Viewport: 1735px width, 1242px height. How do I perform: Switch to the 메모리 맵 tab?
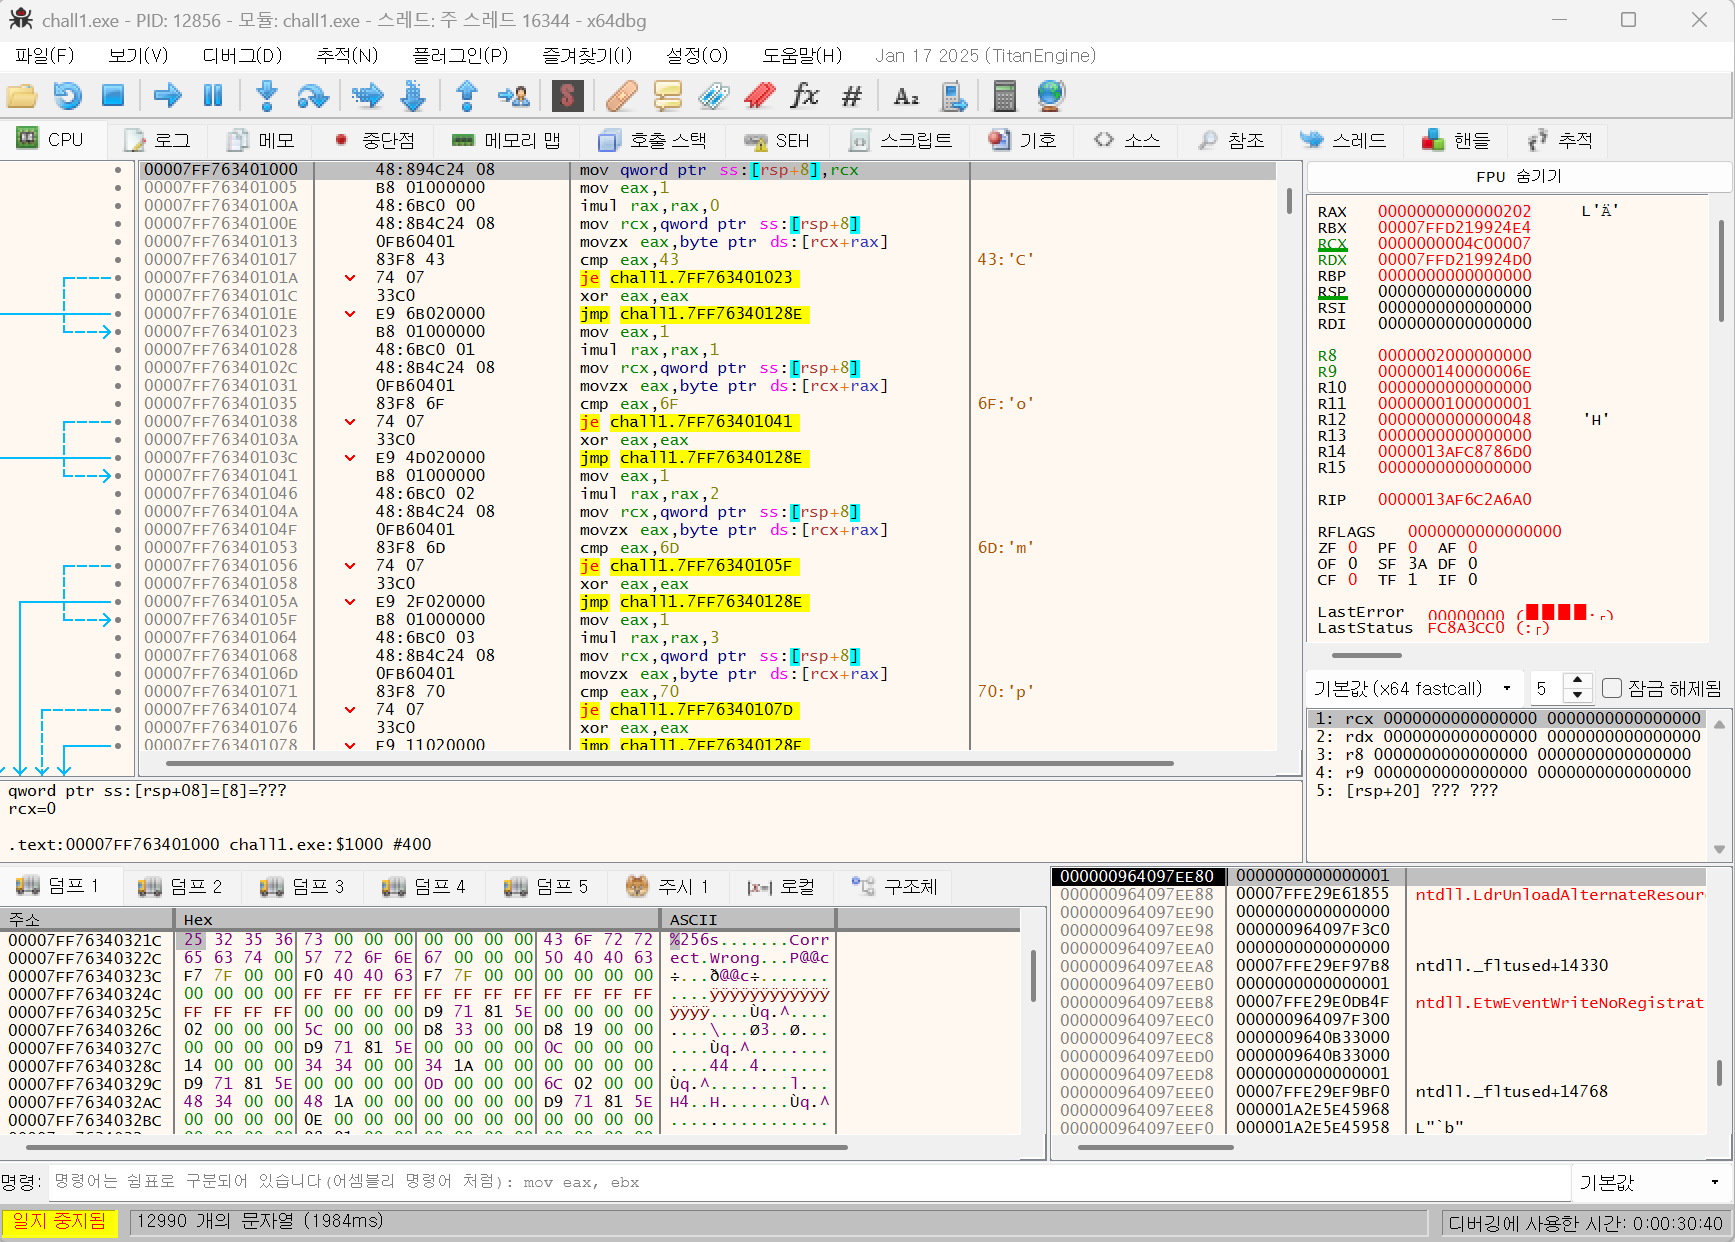tap(506, 140)
